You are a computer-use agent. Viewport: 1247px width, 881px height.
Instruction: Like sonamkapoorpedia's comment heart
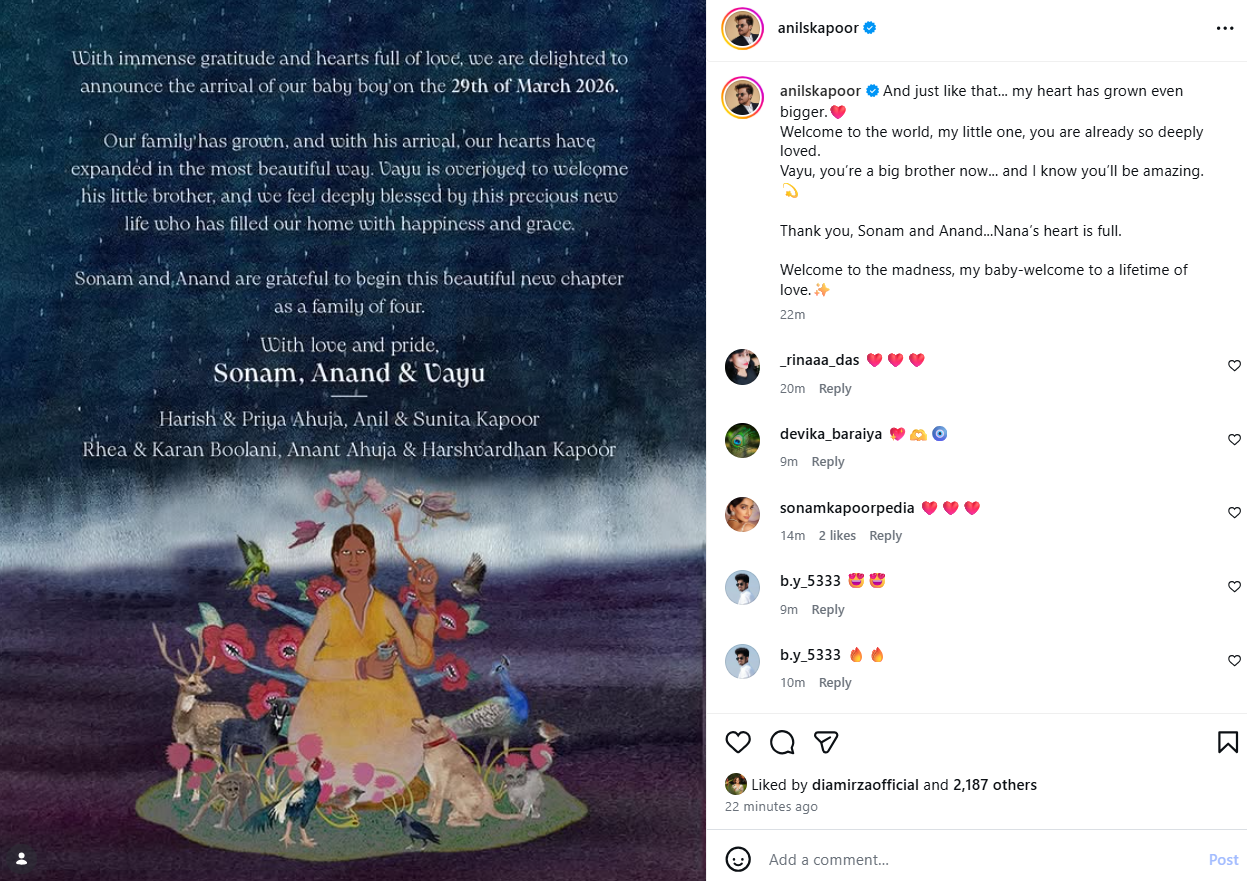(x=1234, y=513)
